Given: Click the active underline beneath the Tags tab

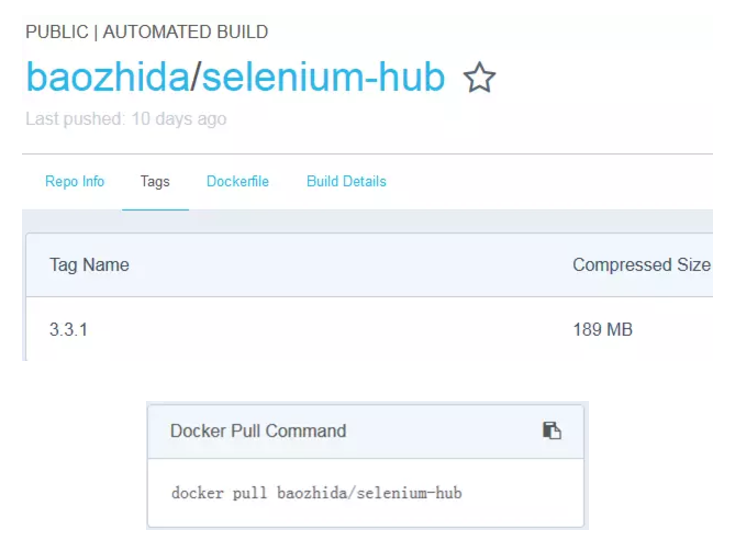Looking at the screenshot, I should pyautogui.click(x=155, y=210).
